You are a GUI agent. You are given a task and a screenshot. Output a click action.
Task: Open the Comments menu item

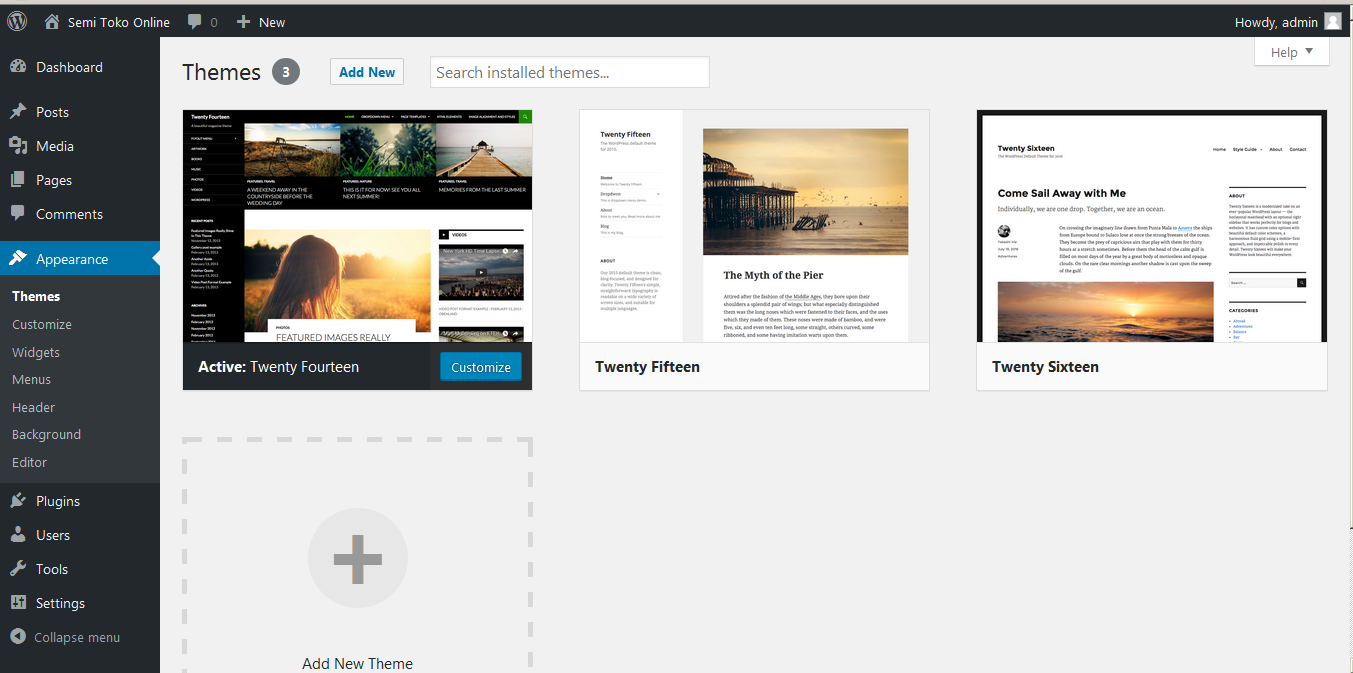(69, 214)
